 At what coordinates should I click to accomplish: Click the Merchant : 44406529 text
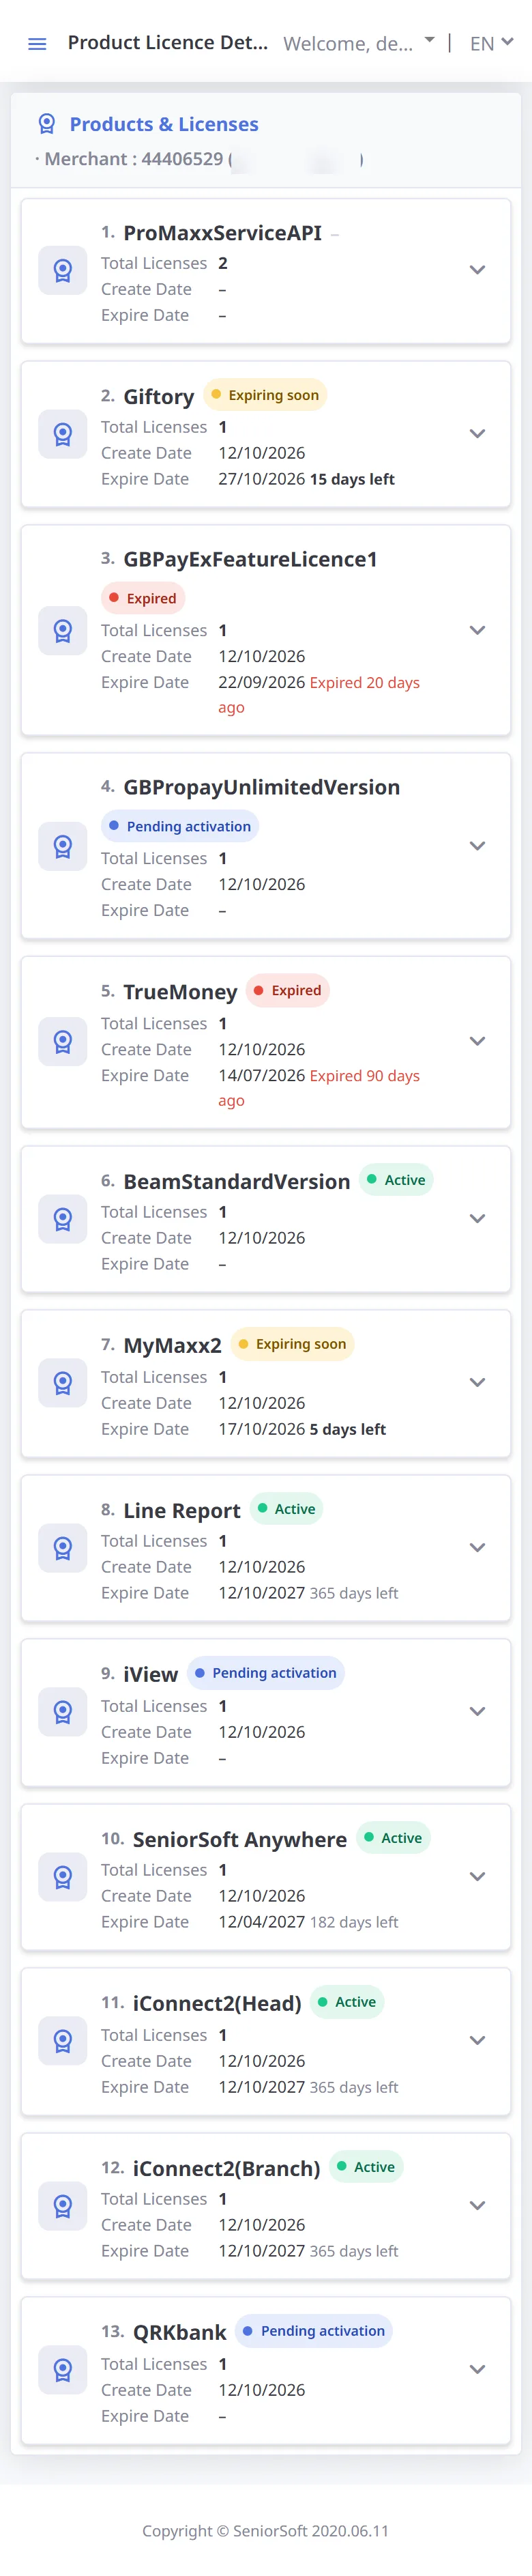click(133, 159)
